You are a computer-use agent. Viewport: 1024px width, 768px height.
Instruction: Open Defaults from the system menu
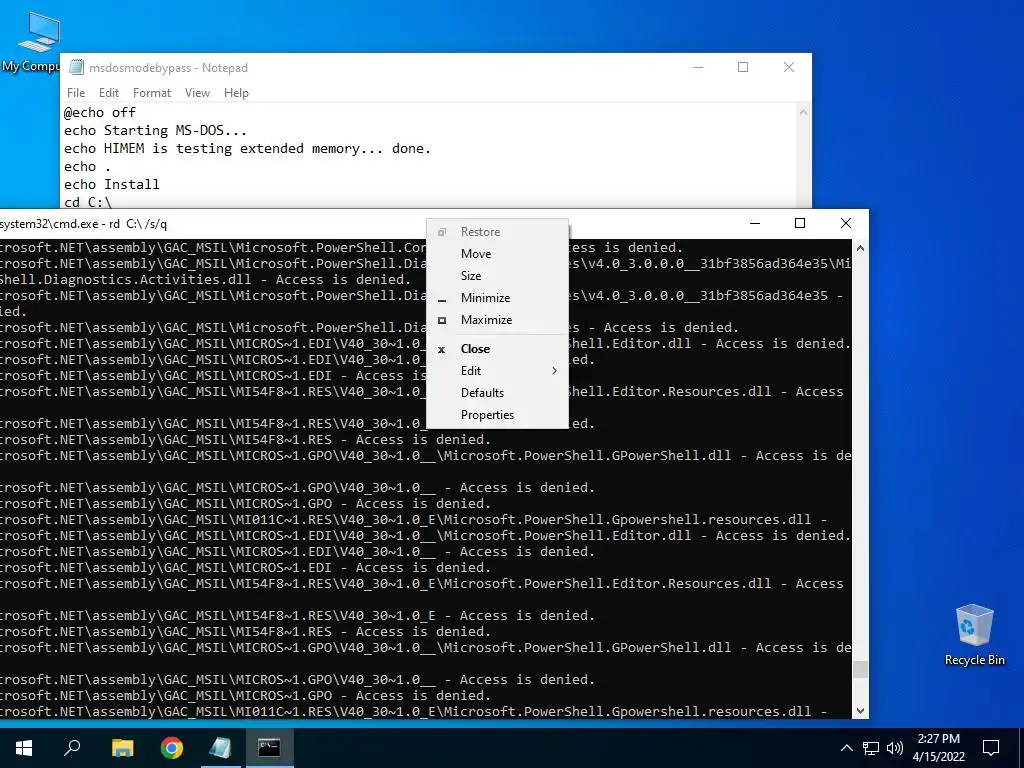coord(497,393)
